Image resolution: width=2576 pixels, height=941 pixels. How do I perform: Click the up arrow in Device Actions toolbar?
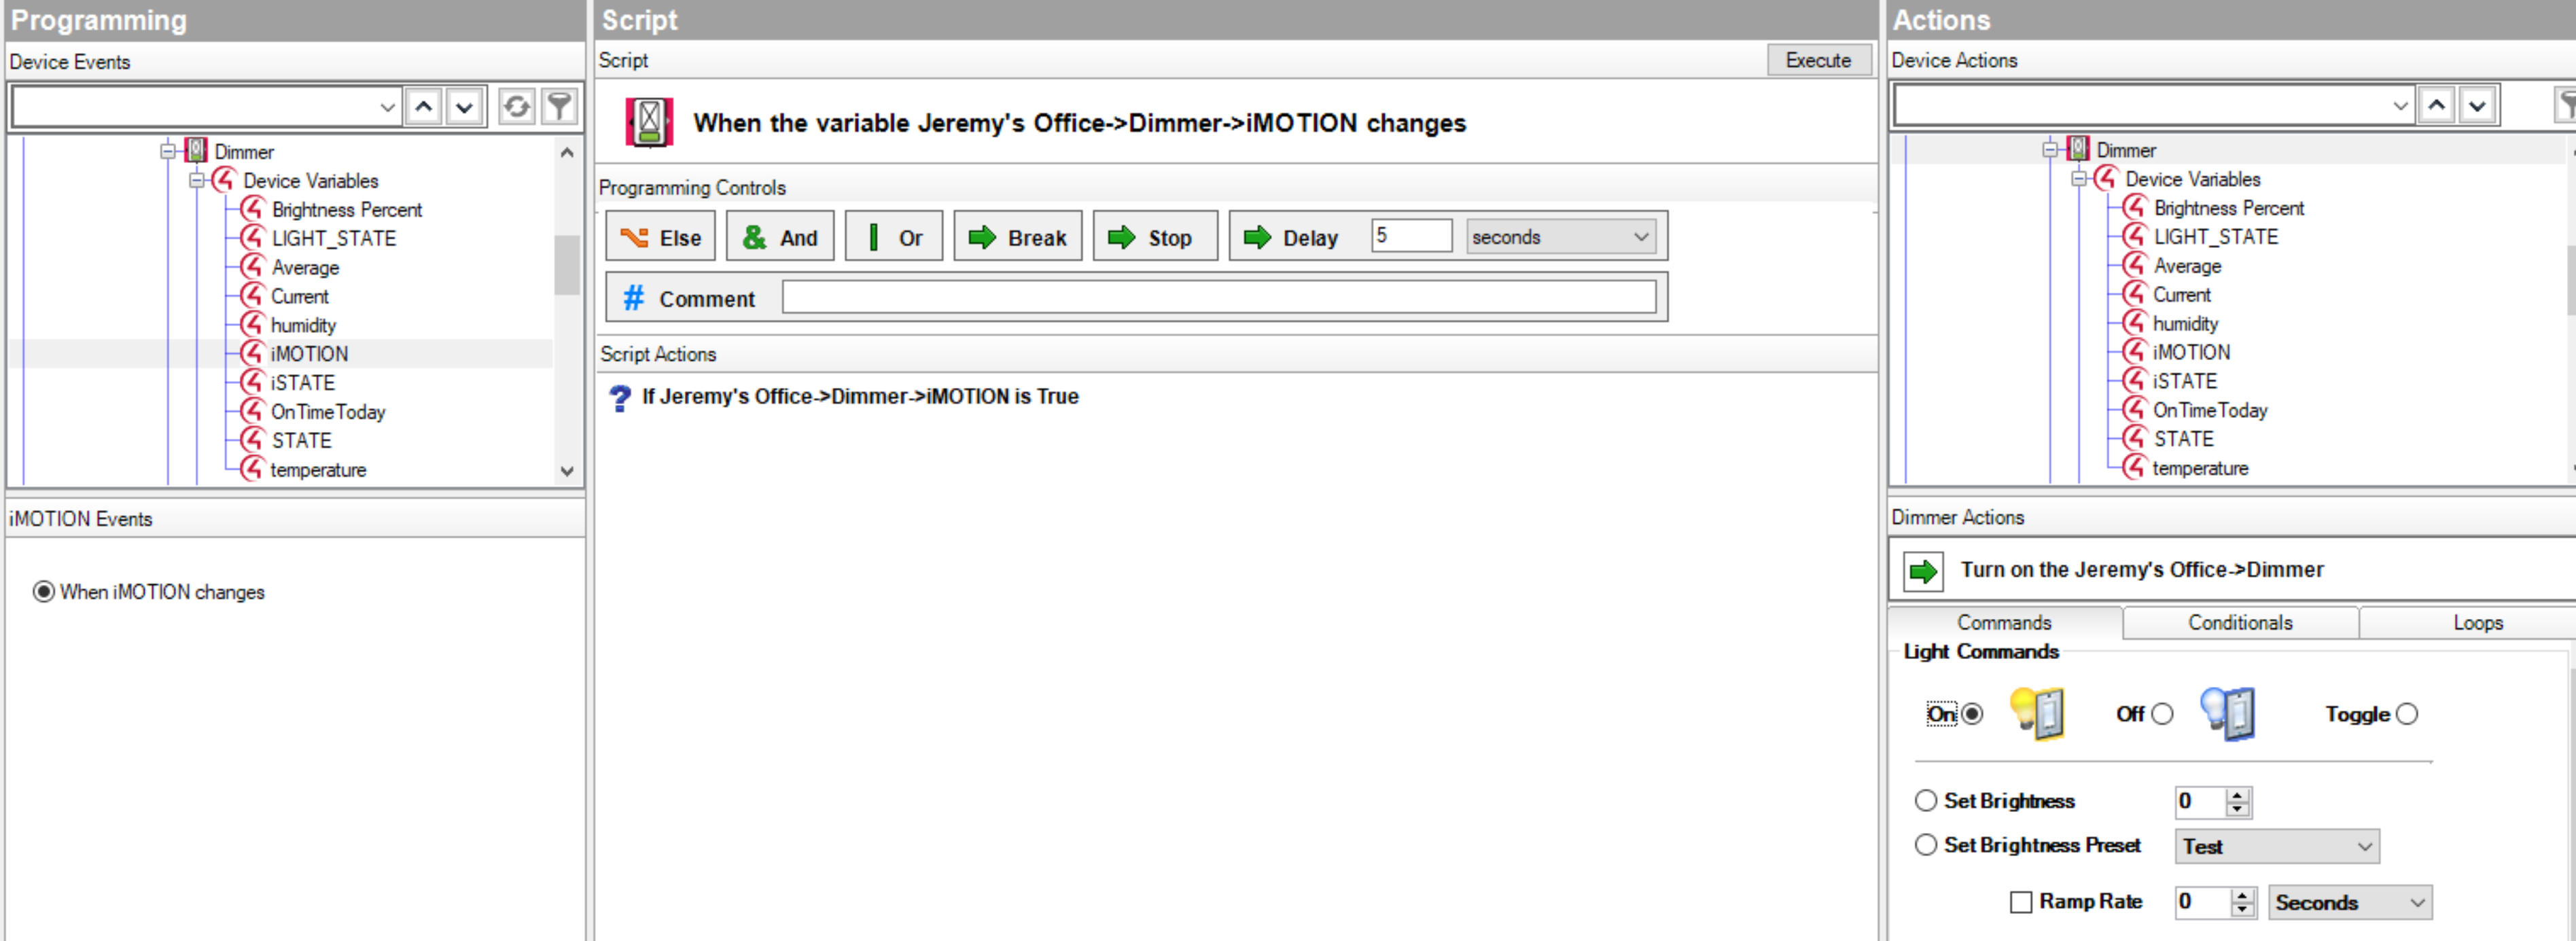(x=2436, y=105)
